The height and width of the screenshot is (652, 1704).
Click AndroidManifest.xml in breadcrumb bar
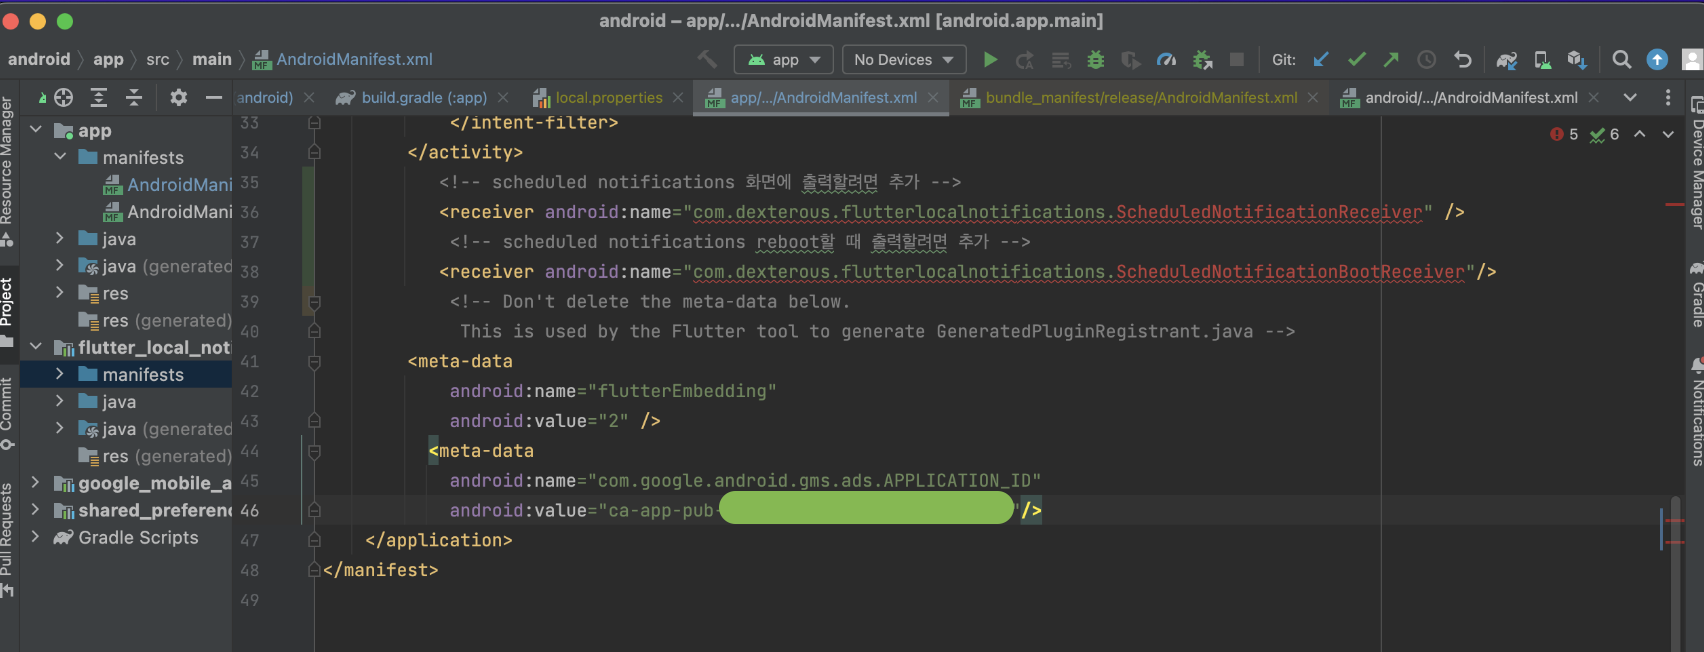coord(342,60)
